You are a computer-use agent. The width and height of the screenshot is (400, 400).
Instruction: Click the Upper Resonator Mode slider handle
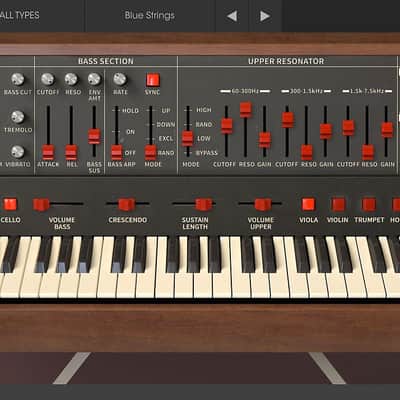pos(188,139)
